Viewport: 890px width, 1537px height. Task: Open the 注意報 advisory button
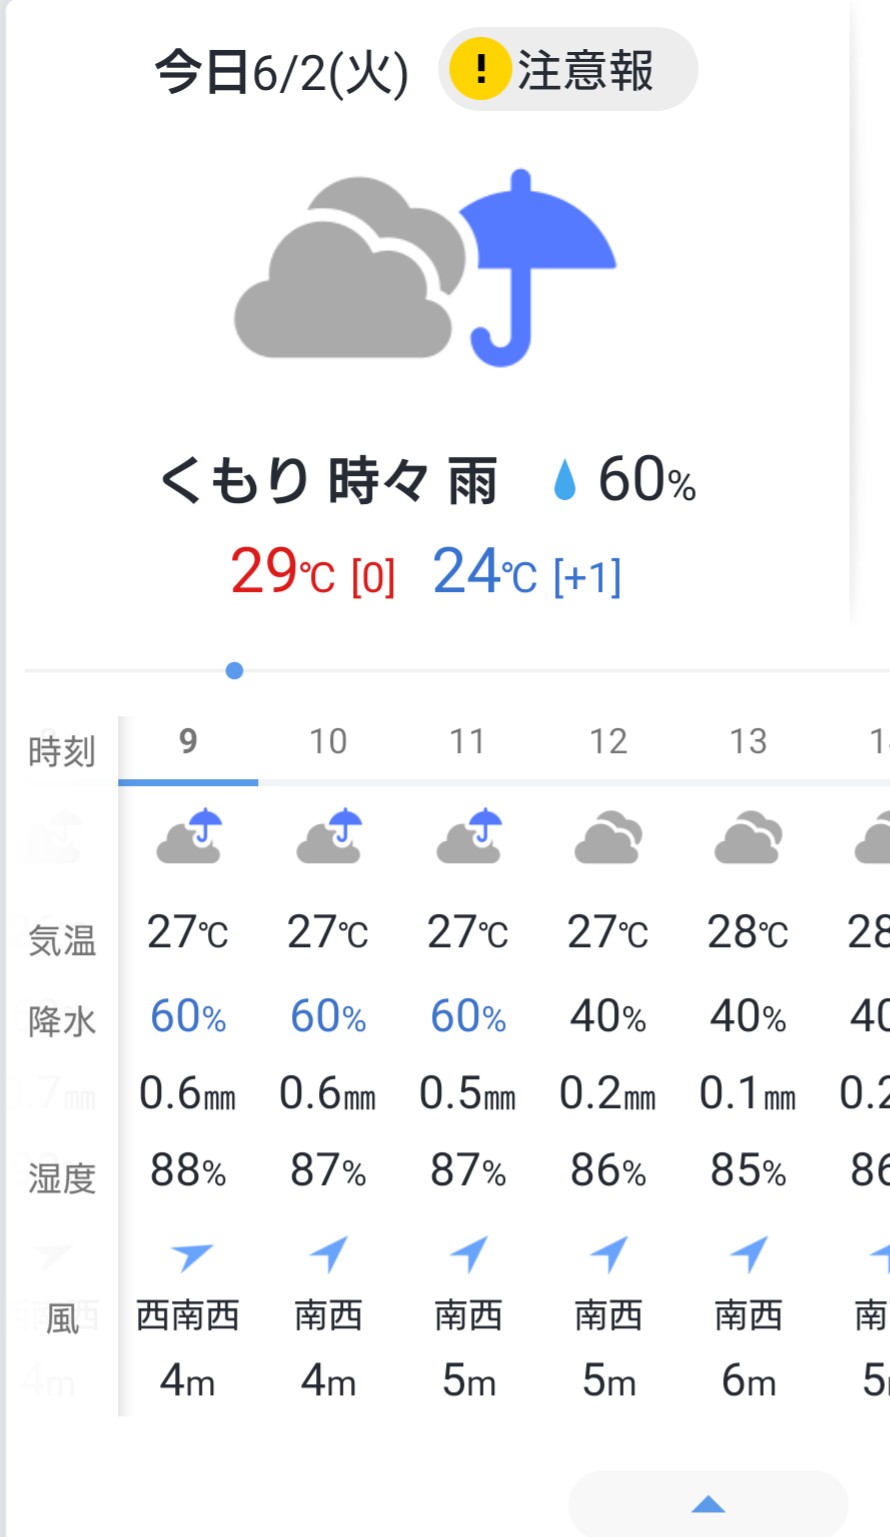[x=568, y=70]
